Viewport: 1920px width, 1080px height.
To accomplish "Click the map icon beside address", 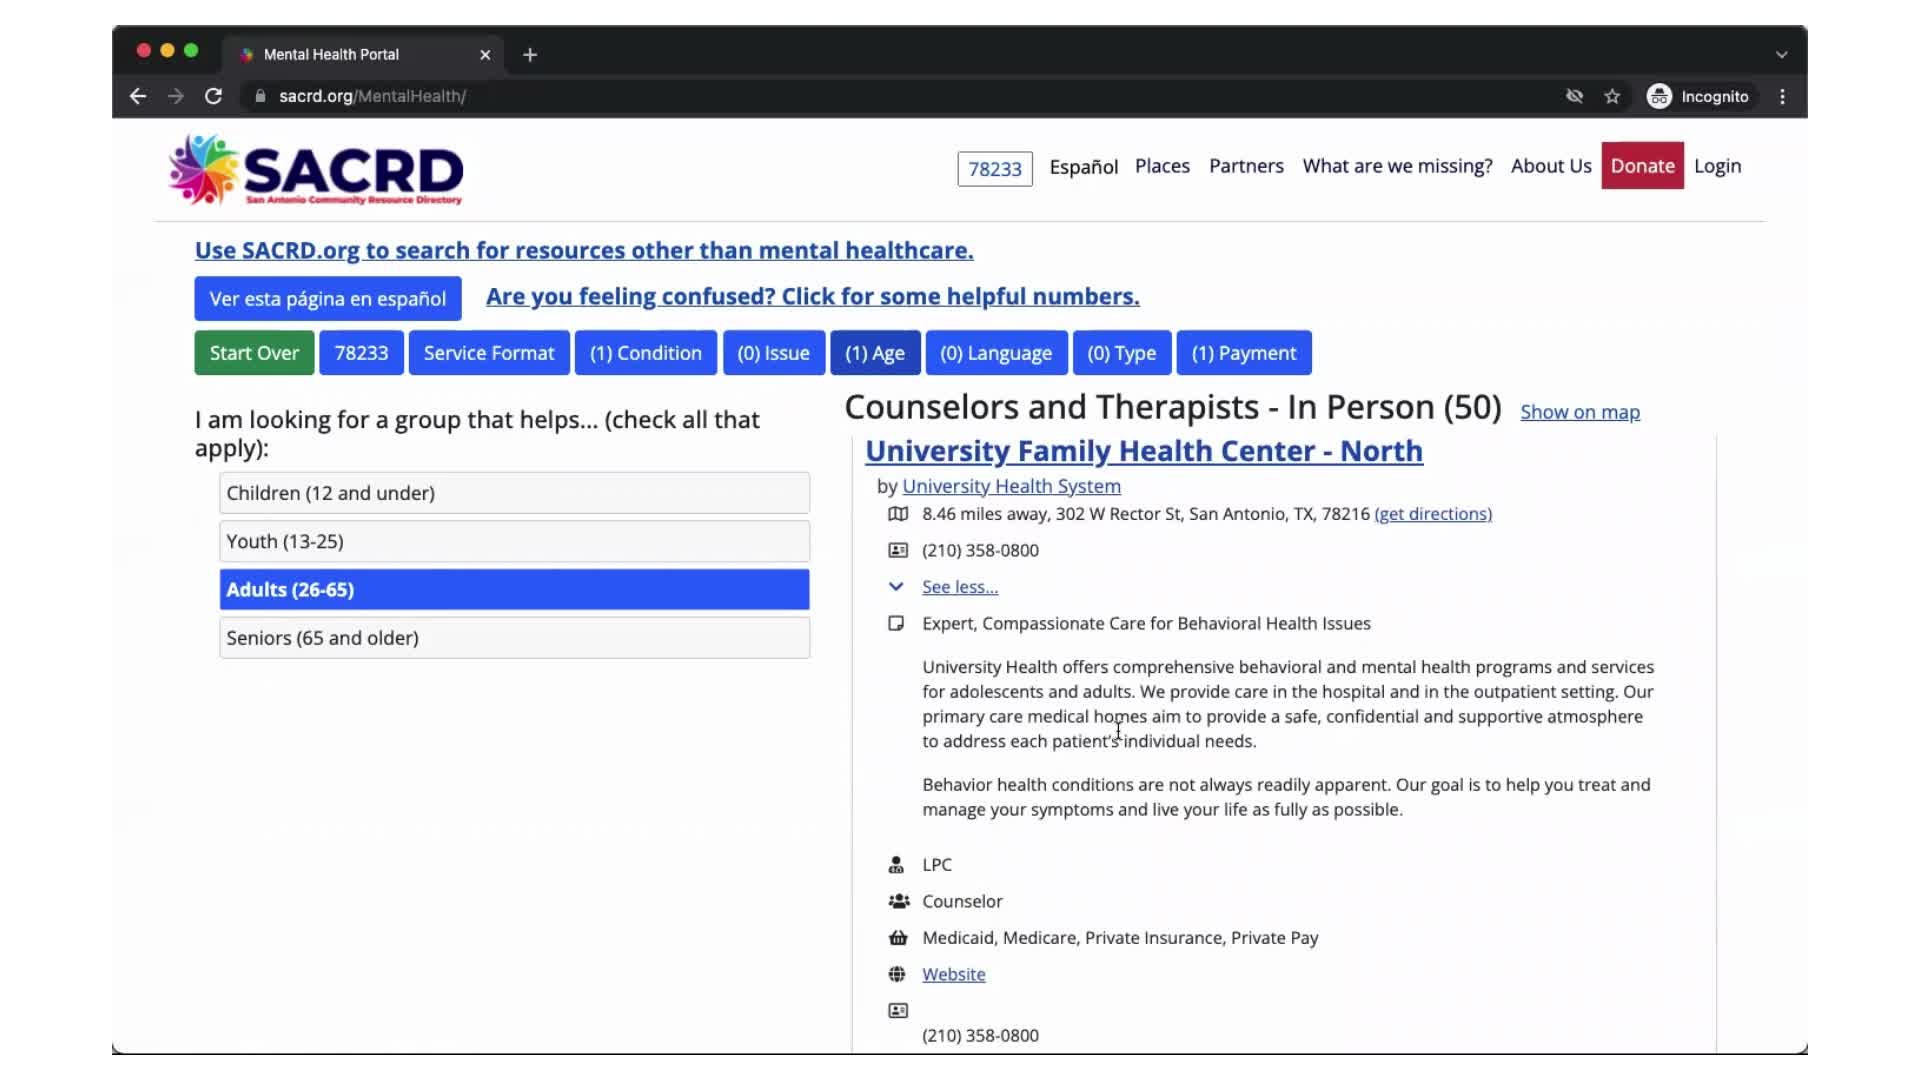I will click(x=898, y=514).
